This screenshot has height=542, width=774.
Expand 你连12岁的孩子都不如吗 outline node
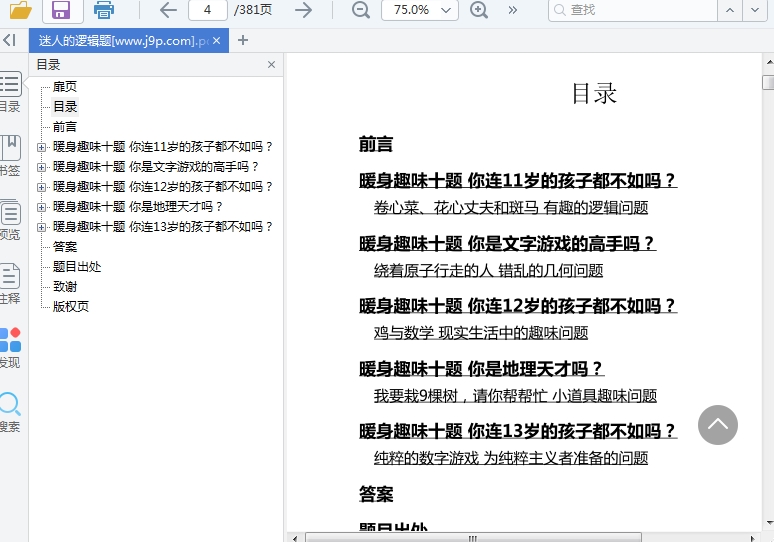tap(41, 187)
